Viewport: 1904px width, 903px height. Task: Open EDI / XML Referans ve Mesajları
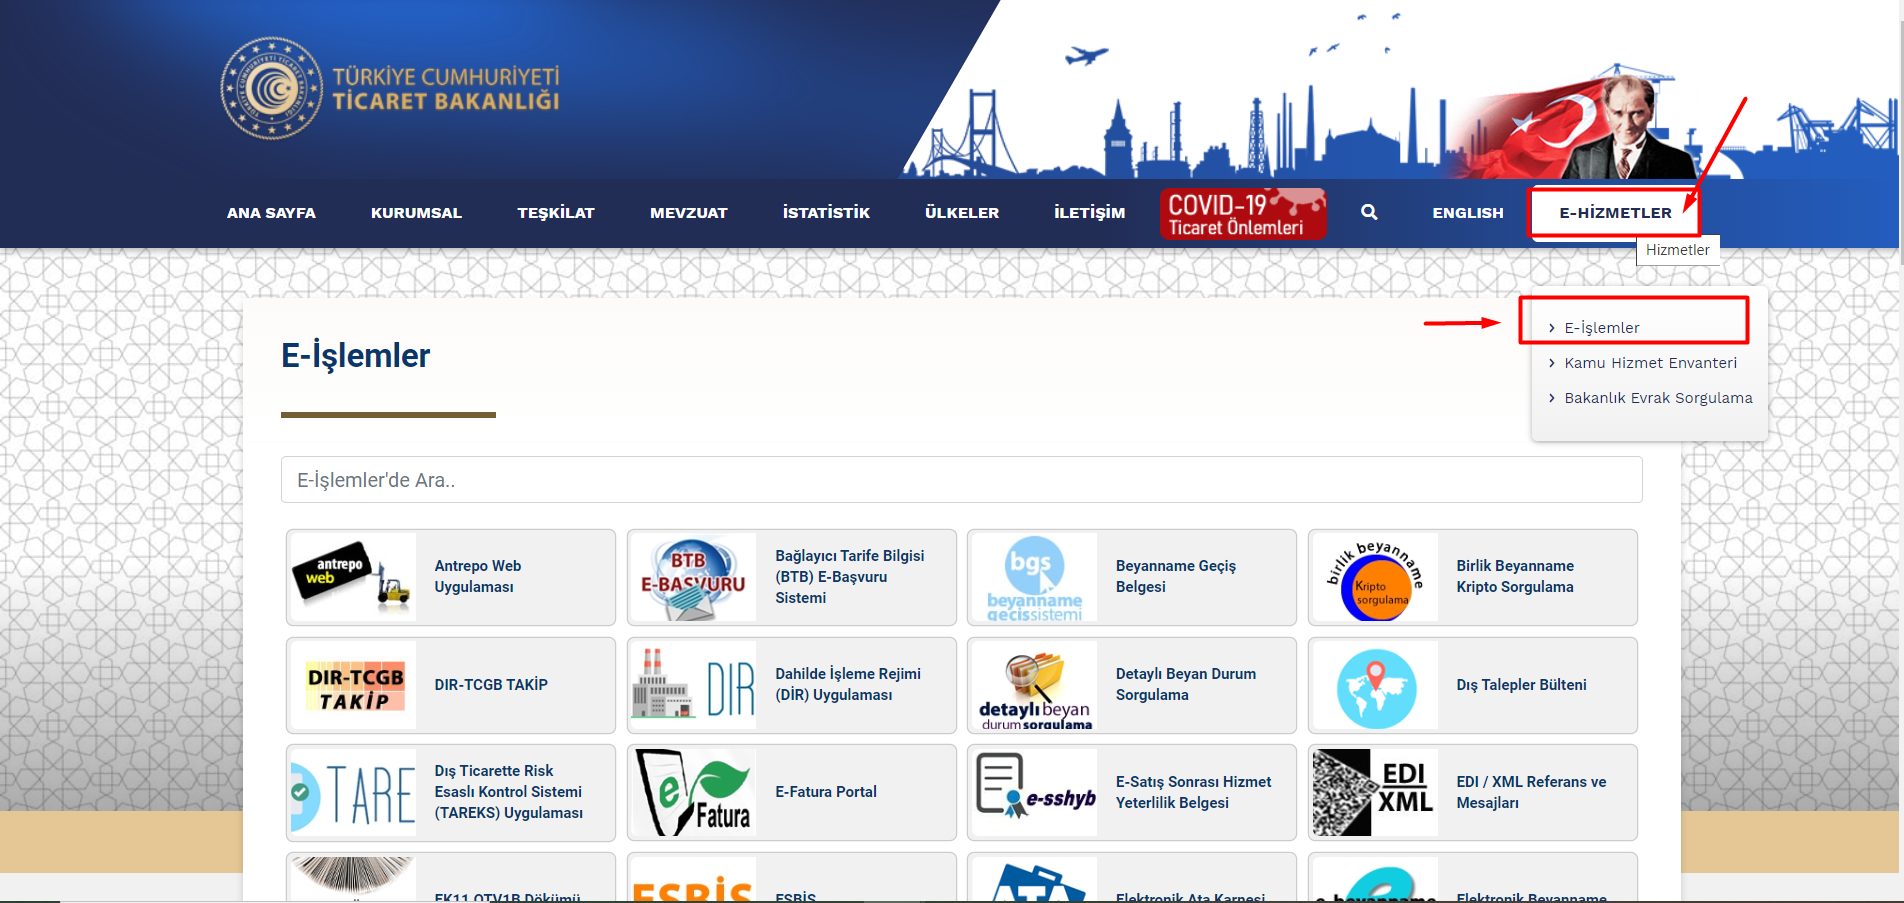point(1531,792)
